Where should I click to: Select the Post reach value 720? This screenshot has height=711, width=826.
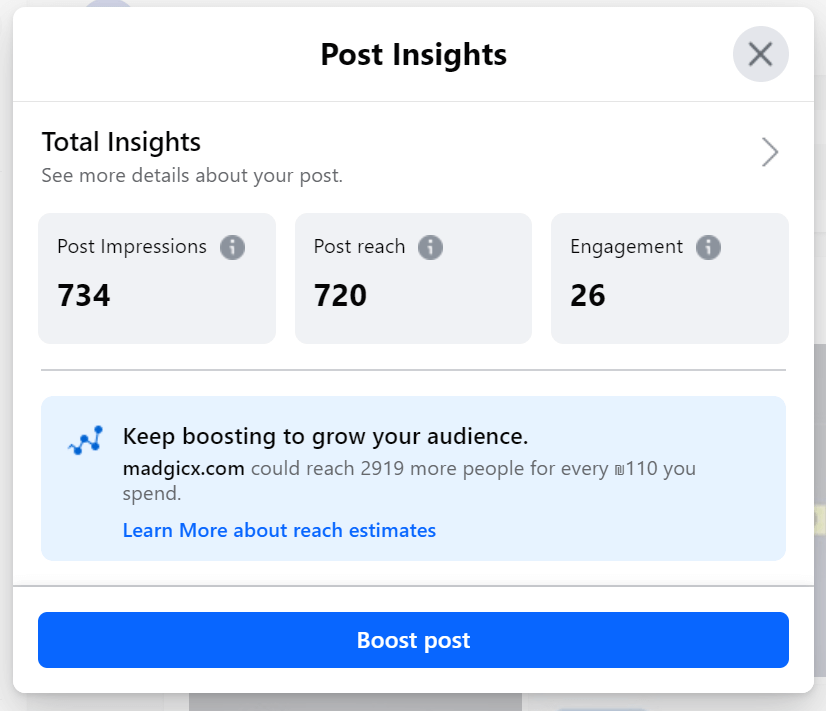click(x=340, y=295)
